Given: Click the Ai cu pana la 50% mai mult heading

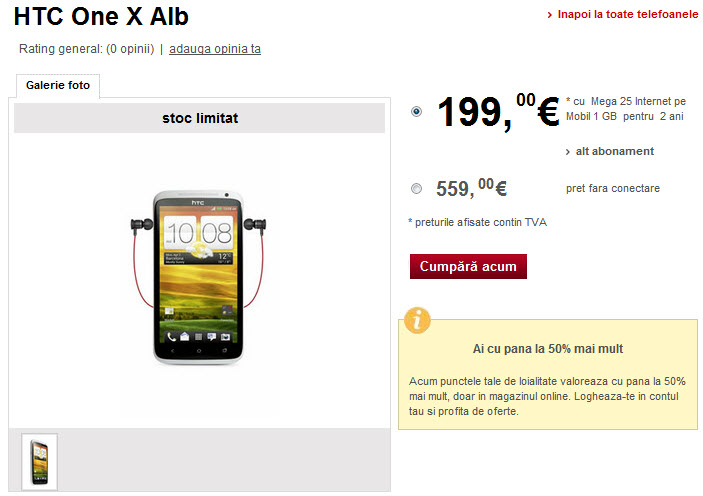Looking at the screenshot, I should click(548, 348).
